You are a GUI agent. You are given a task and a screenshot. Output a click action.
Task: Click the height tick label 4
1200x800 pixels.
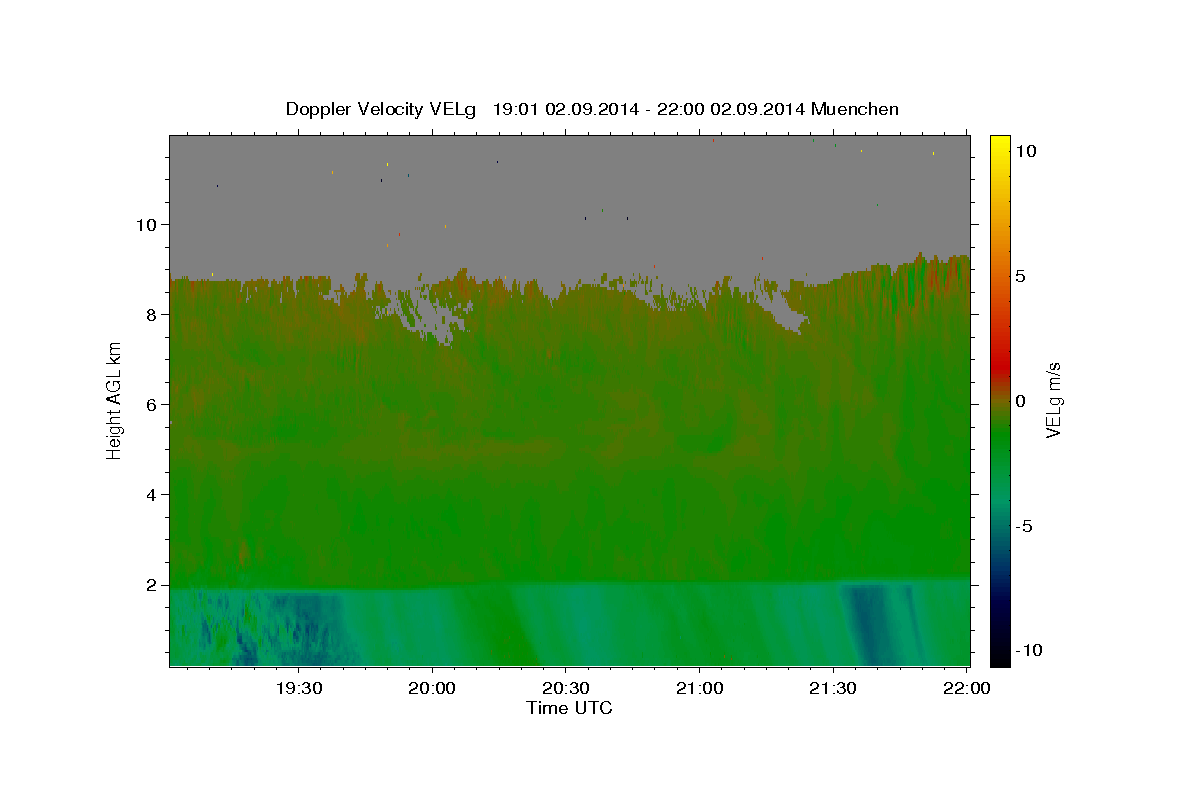pyautogui.click(x=152, y=494)
